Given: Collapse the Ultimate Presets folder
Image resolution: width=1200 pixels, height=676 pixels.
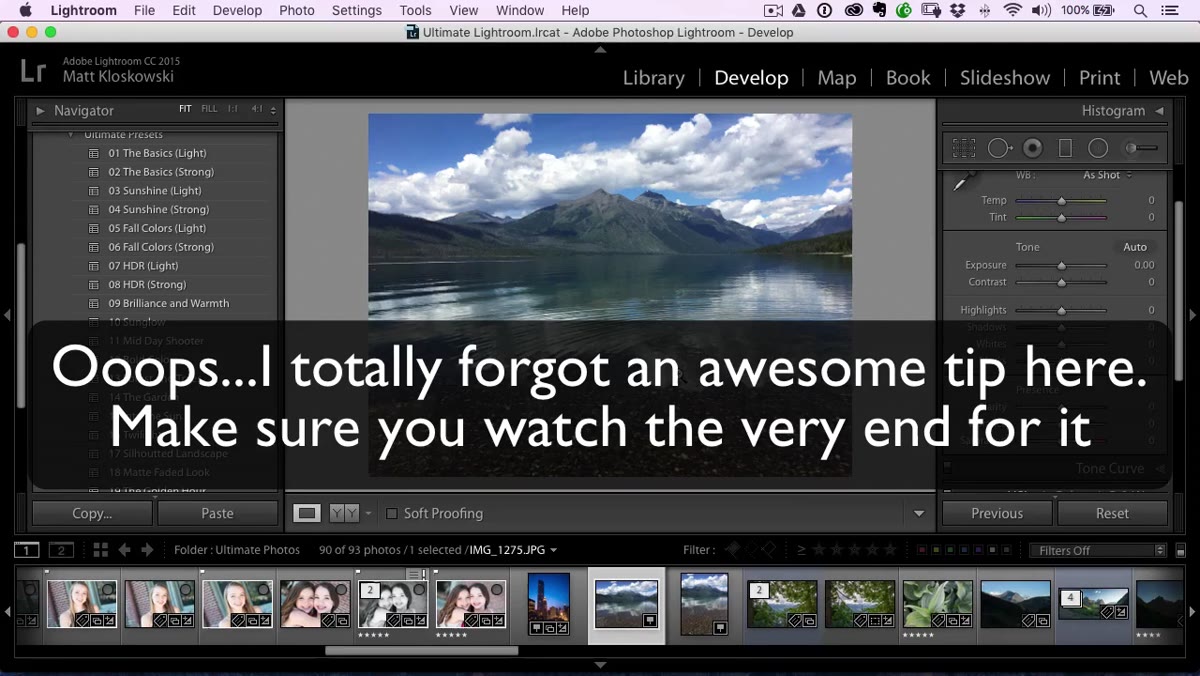Looking at the screenshot, I should point(71,134).
